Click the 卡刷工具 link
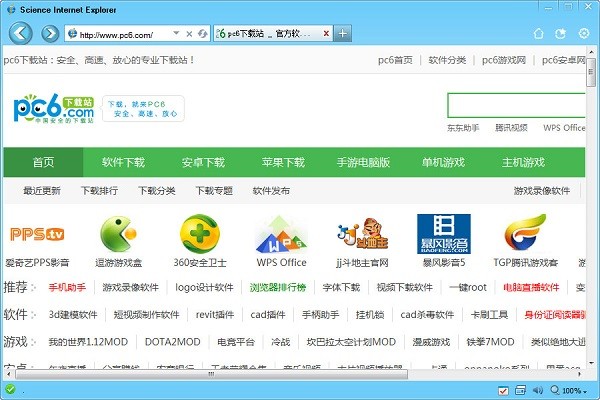Screen dimensions: 600x400 489,315
